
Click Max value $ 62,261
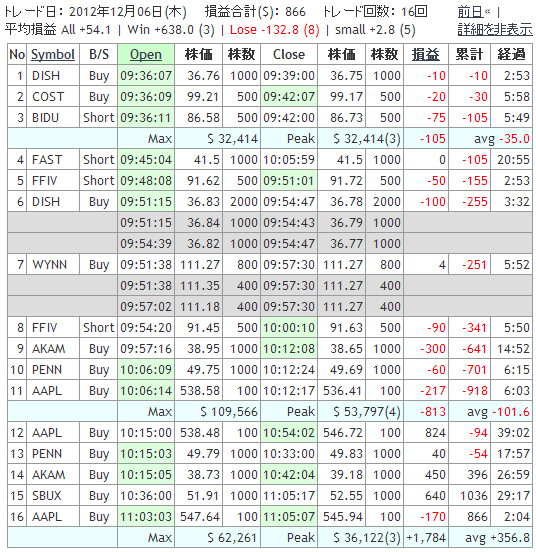click(x=232, y=538)
